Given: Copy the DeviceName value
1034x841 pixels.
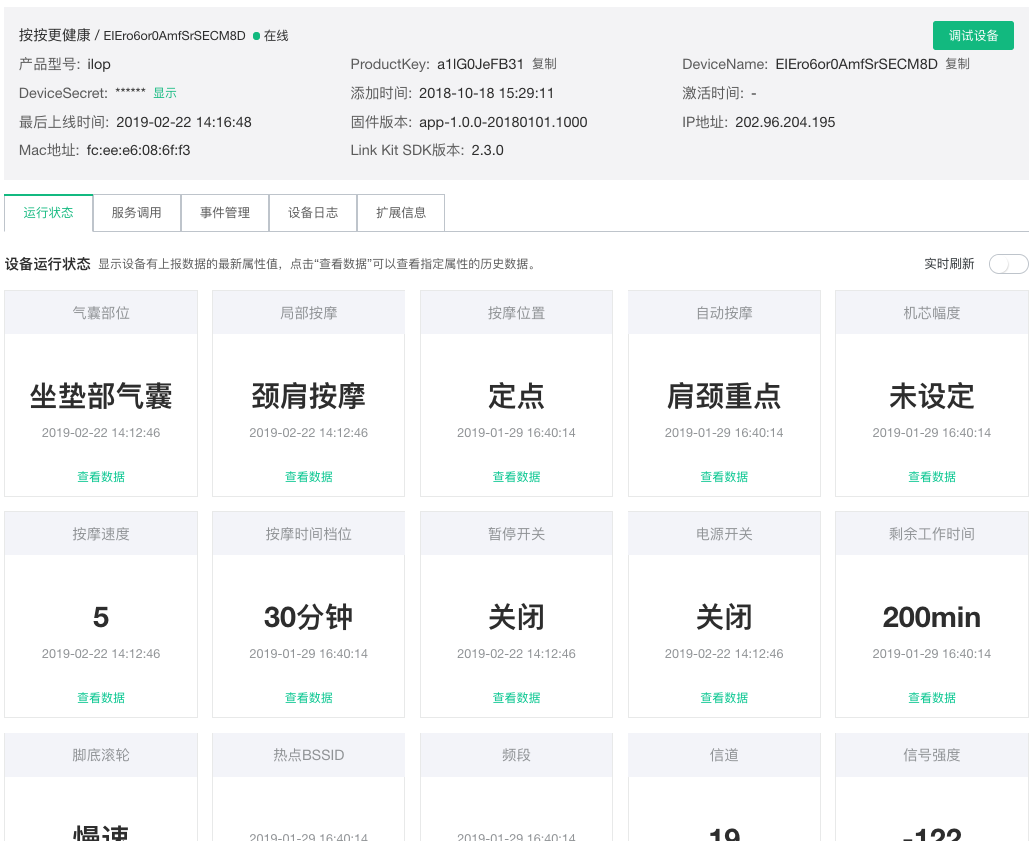Looking at the screenshot, I should tap(957, 64).
